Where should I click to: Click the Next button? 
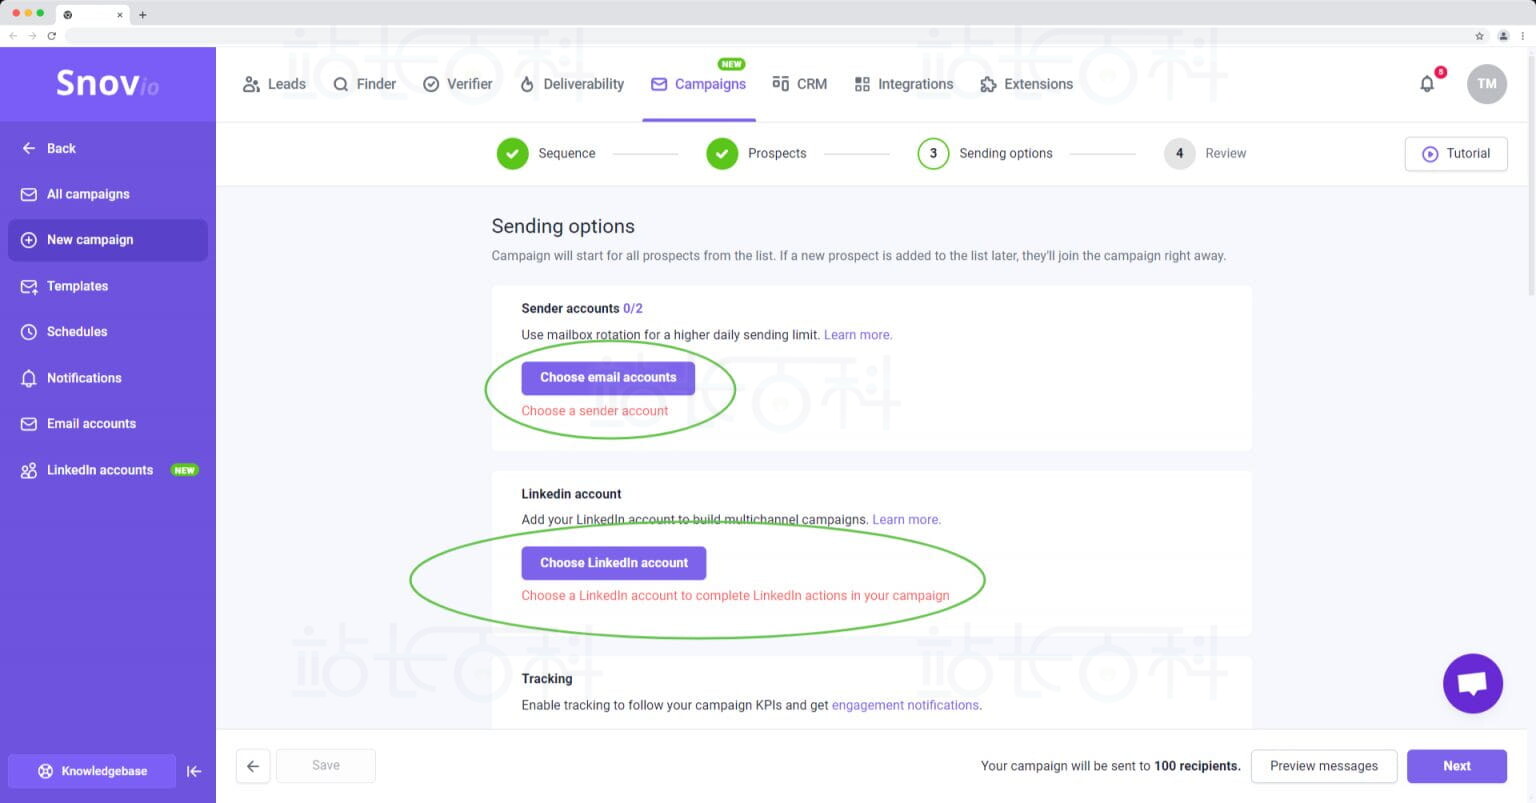(x=1457, y=766)
